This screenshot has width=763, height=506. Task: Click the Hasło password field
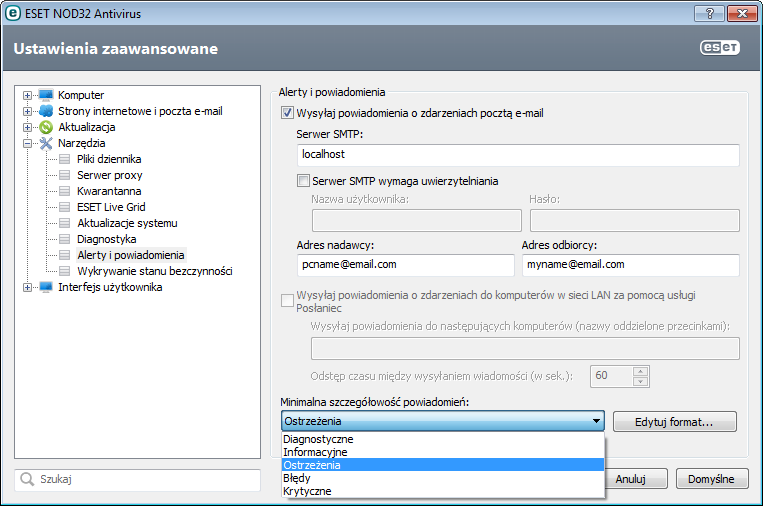635,220
